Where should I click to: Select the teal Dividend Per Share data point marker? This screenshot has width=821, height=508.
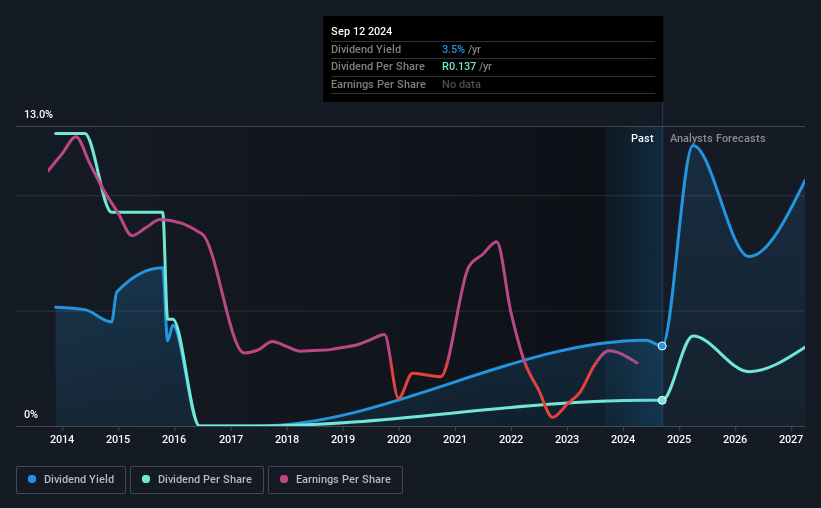coord(662,401)
